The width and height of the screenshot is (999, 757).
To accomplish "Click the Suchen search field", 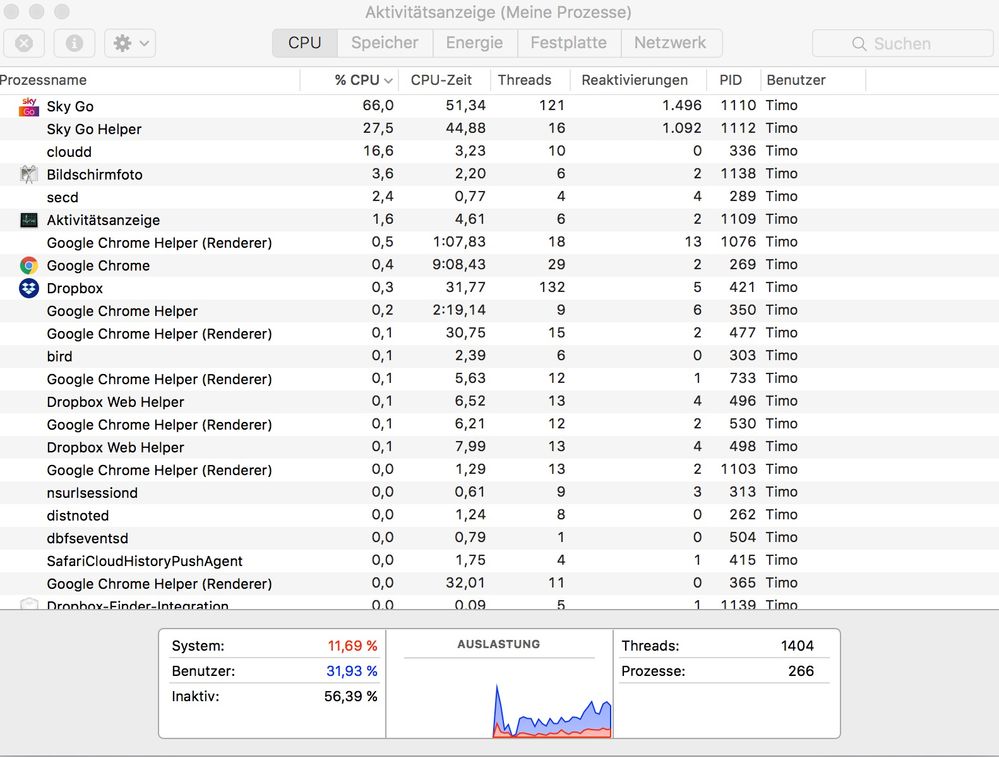I will pos(902,43).
